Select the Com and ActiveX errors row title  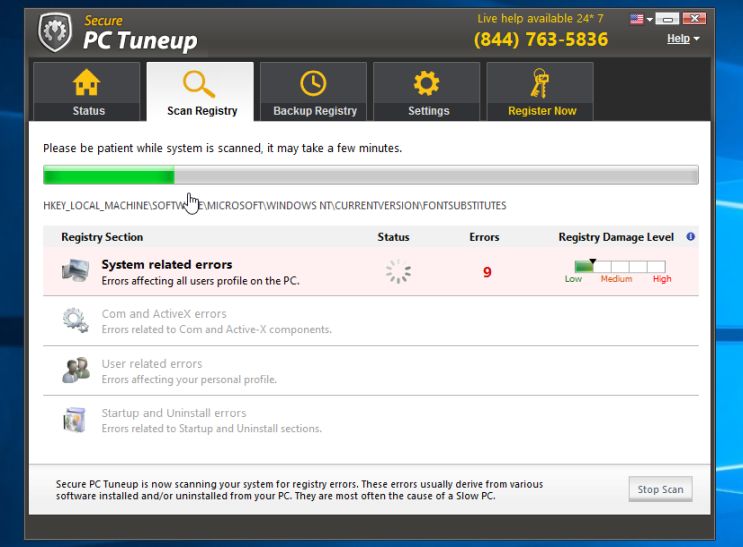click(x=164, y=314)
